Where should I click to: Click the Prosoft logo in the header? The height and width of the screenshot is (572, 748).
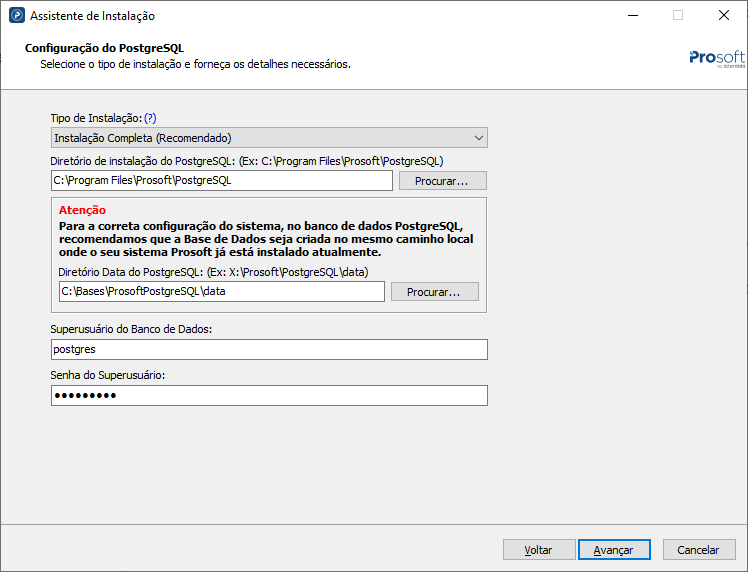[x=717, y=58]
